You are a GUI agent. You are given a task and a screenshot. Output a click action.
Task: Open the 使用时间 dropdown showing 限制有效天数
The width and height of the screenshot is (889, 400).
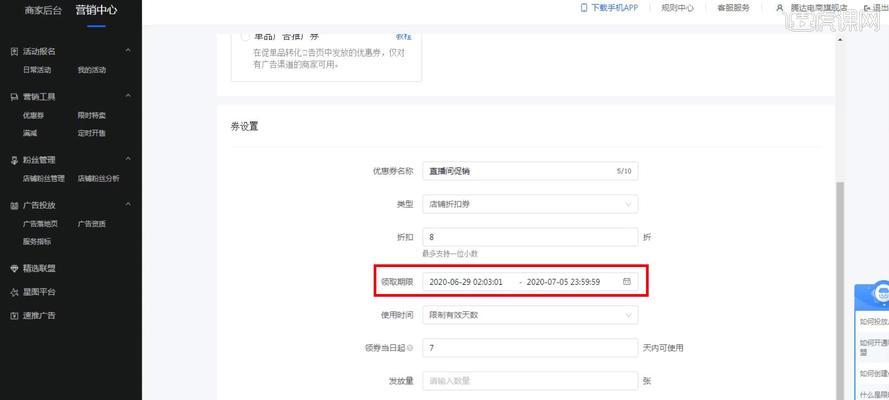[530, 315]
